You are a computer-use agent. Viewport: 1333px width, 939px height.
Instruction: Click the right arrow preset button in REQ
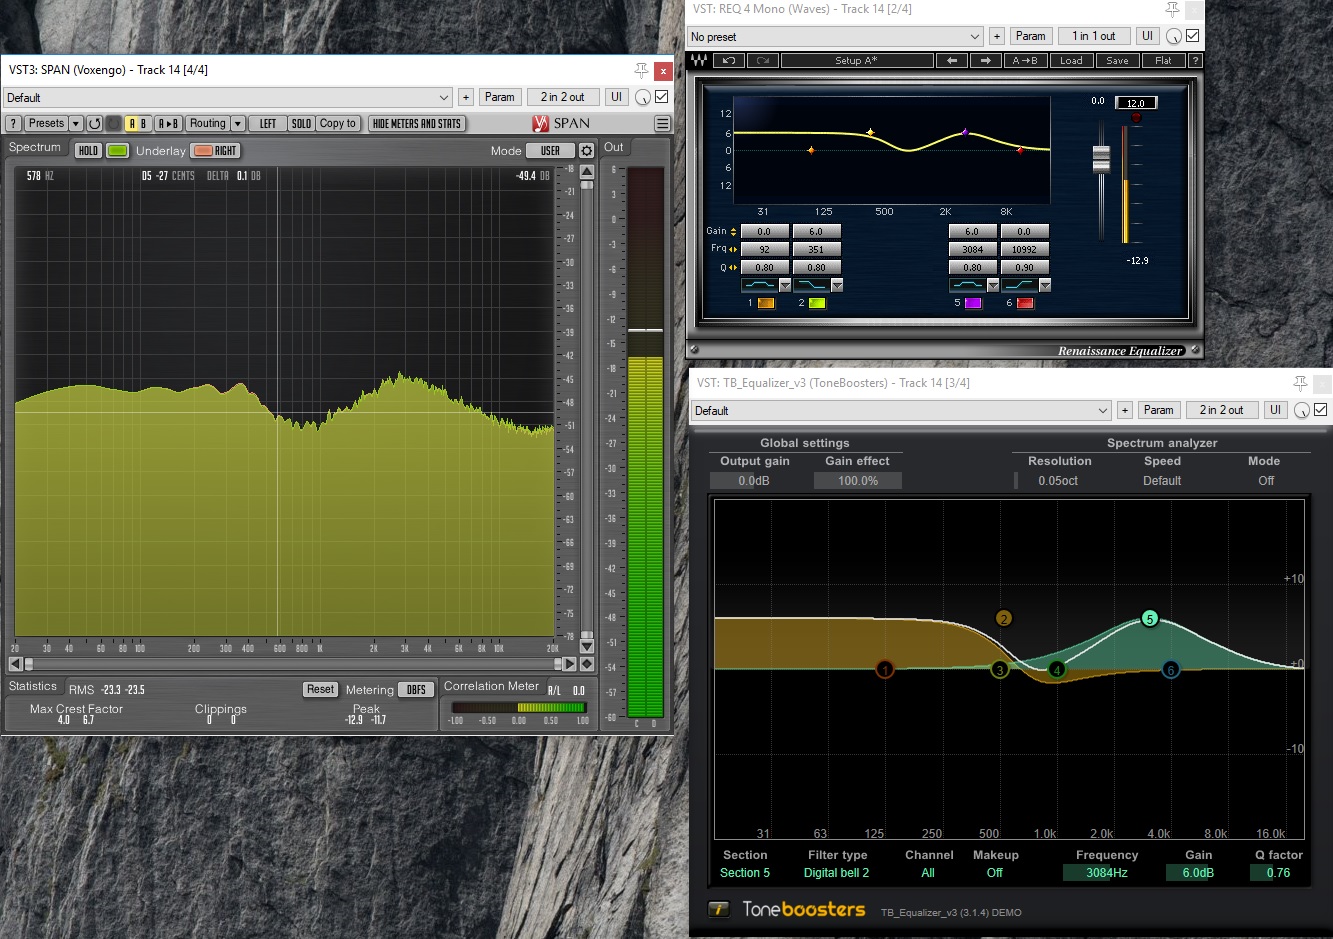(985, 61)
